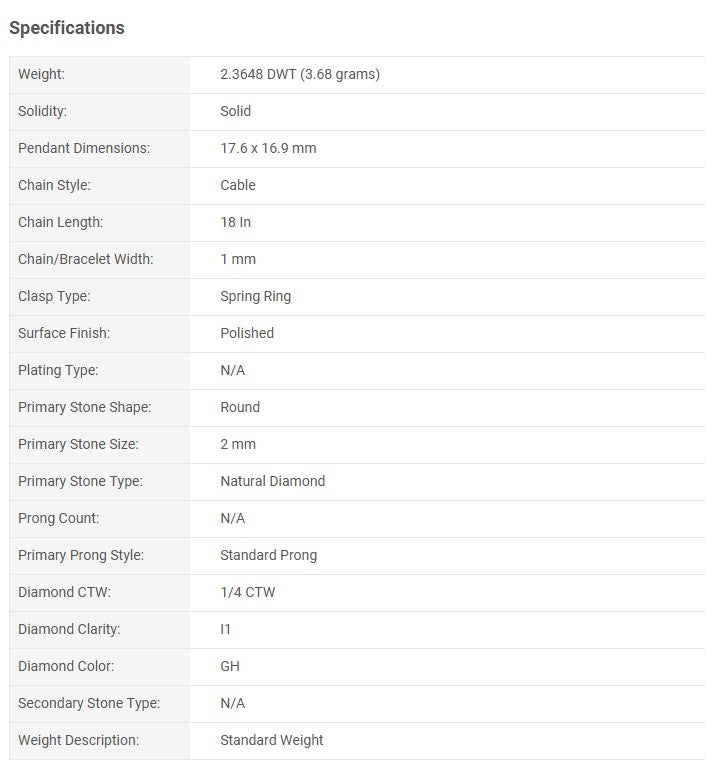Select the Cable chain style value
705x772 pixels.
click(238, 185)
